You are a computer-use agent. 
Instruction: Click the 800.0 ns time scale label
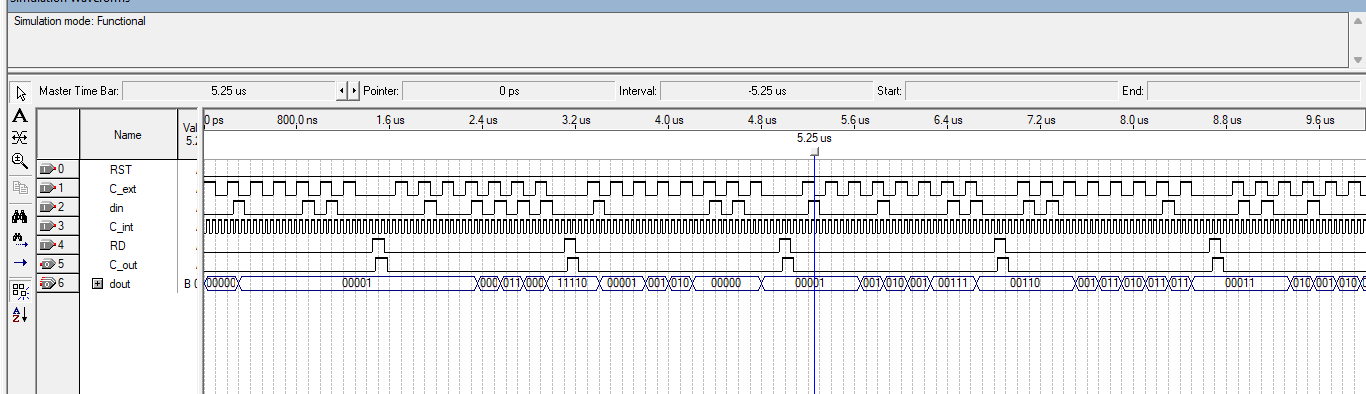pyautogui.click(x=297, y=120)
